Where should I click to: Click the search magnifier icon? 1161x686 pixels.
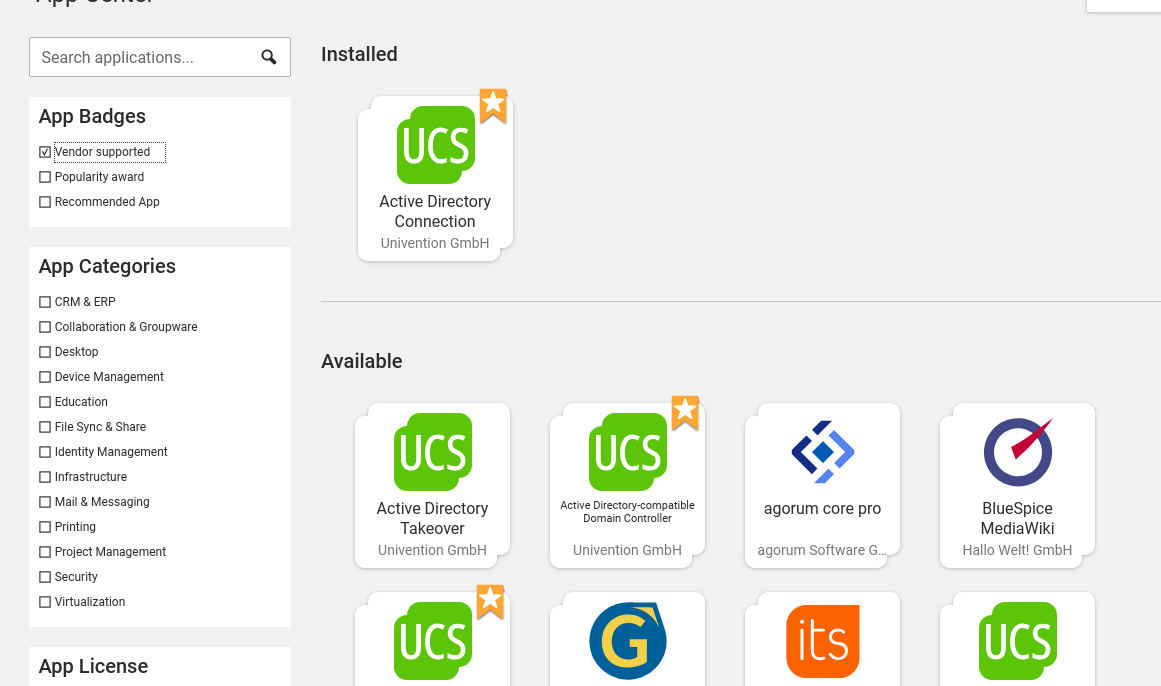point(269,57)
